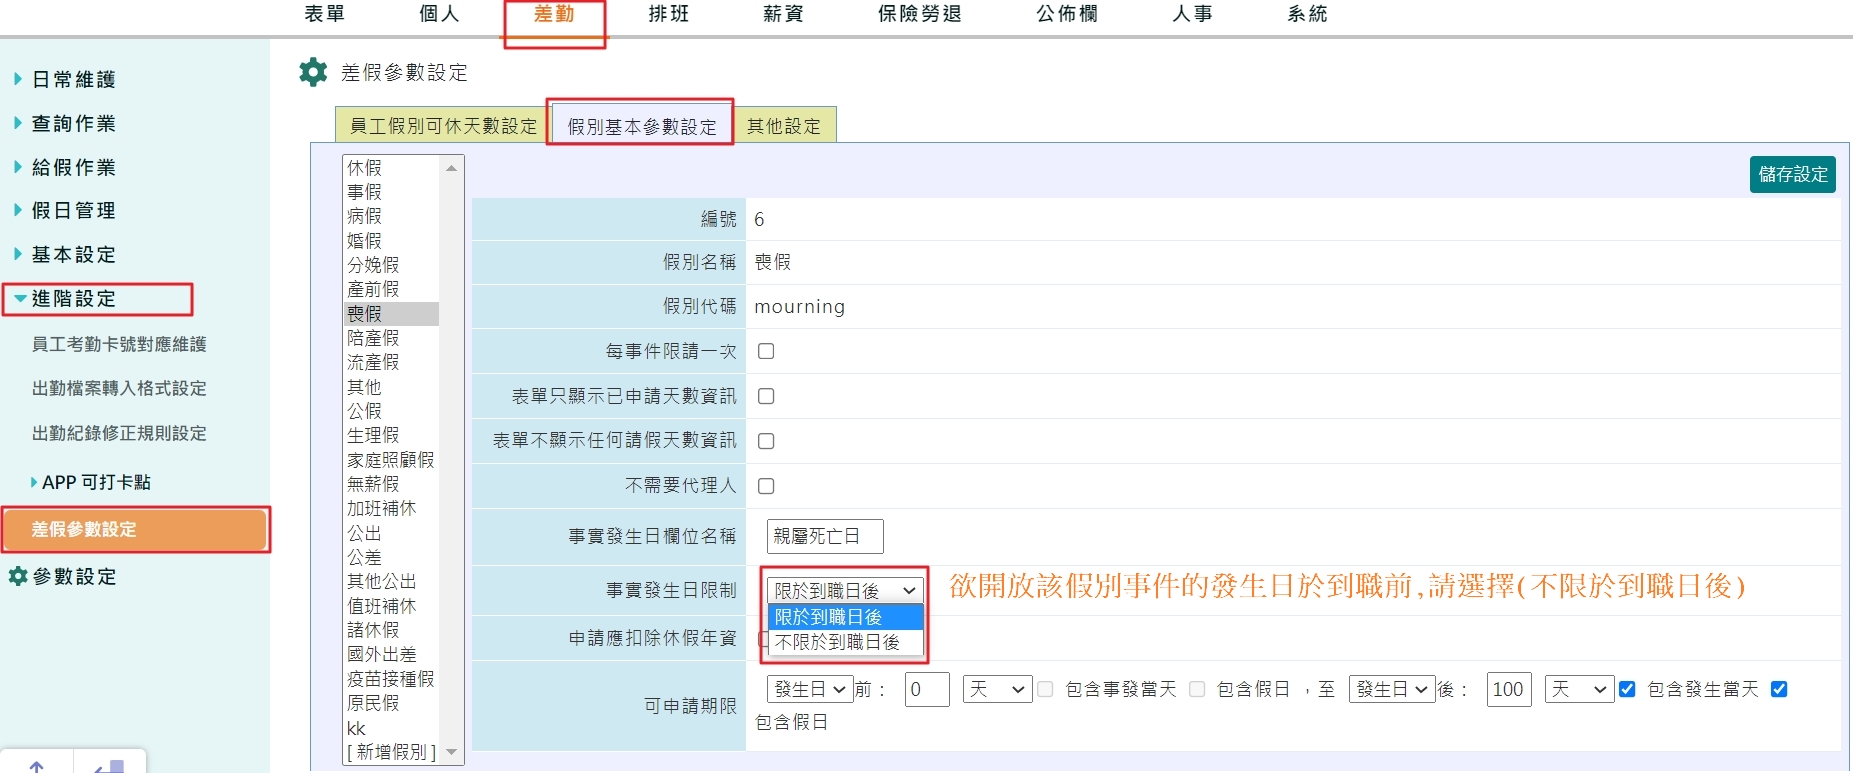Open 差假參數設定 sidebar item
Viewport: 1853px width, 773px height.
135,529
